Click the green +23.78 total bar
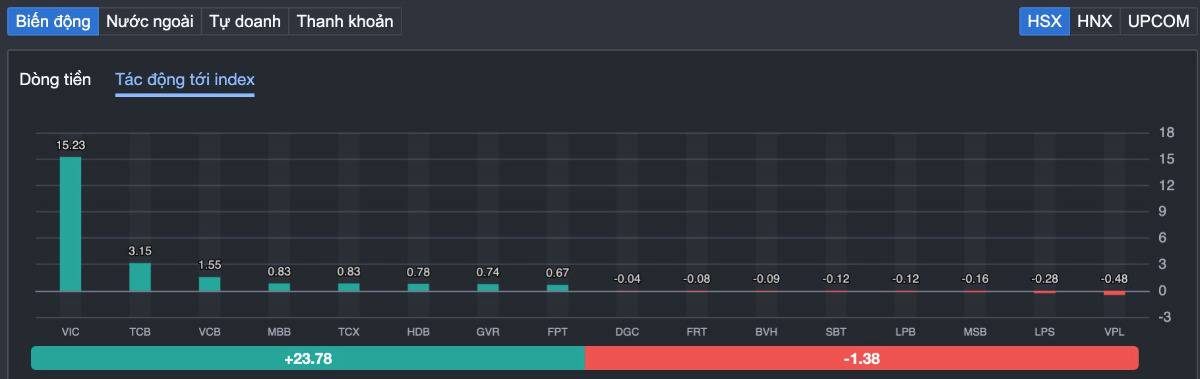The width and height of the screenshot is (1200, 379). pyautogui.click(x=307, y=358)
